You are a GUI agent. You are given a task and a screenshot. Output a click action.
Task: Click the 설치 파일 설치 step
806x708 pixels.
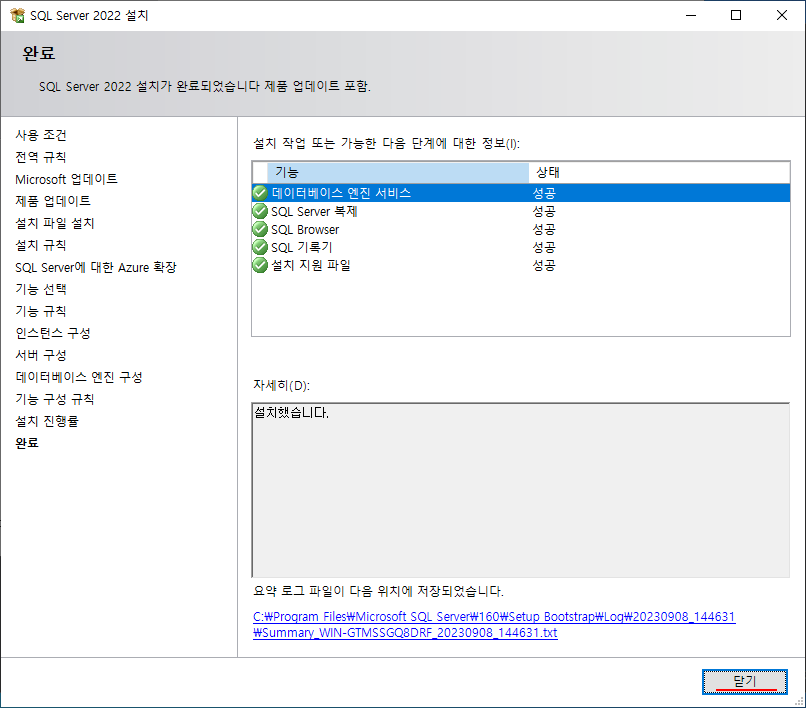click(x=55, y=223)
